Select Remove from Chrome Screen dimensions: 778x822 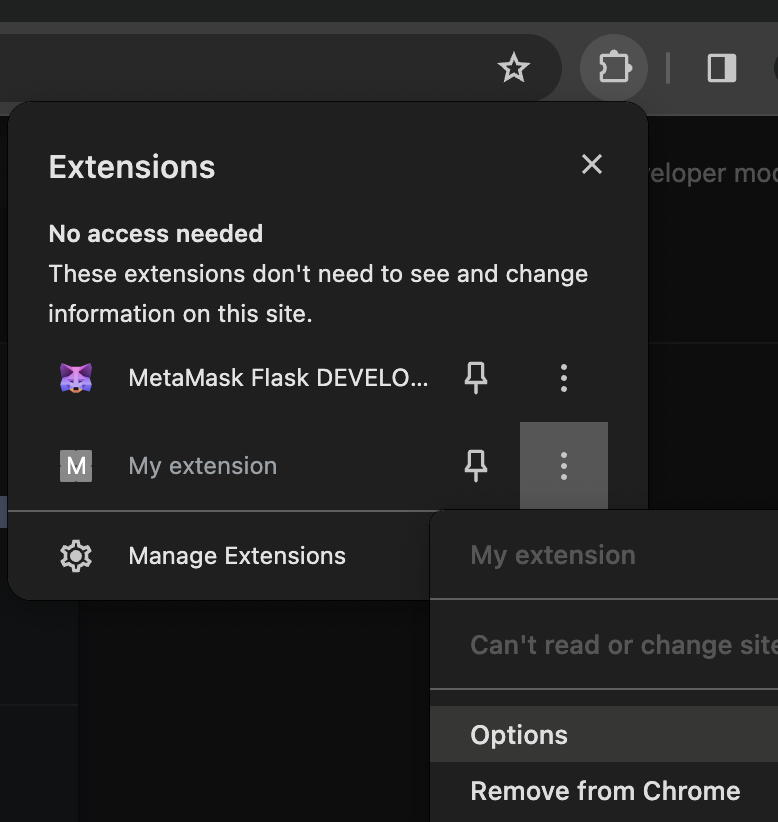(x=603, y=790)
